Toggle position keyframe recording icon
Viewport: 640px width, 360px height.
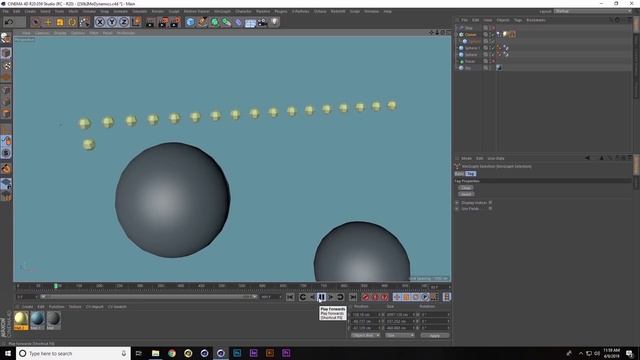coord(397,297)
